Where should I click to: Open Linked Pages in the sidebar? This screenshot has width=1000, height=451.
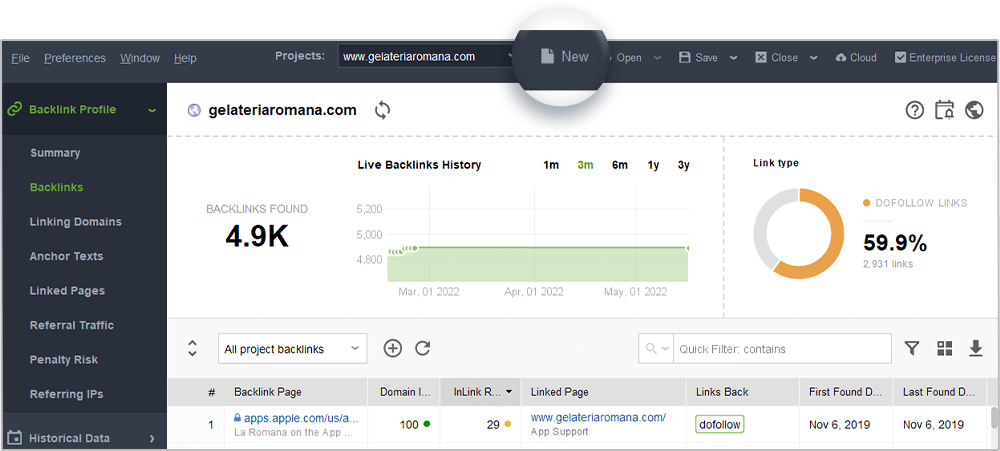[67, 291]
